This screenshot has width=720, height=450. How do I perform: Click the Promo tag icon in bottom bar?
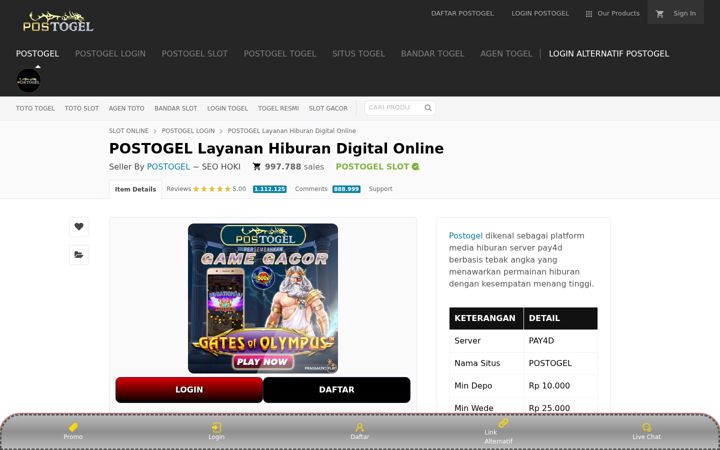point(73,427)
